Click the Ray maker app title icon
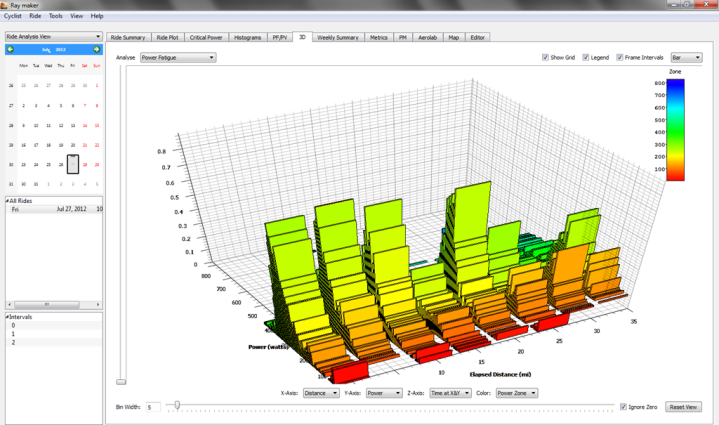719x425 pixels. pyautogui.click(x=4, y=5)
